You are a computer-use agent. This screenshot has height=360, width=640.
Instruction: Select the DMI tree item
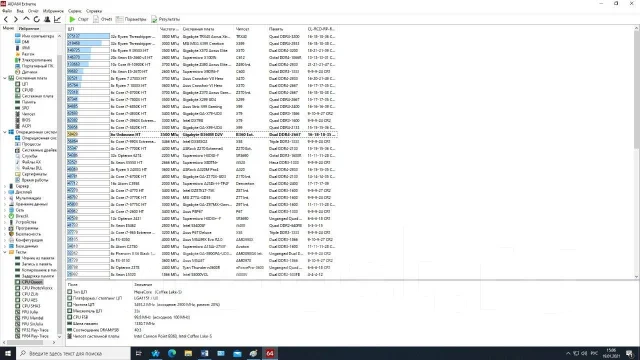[x=25, y=42]
